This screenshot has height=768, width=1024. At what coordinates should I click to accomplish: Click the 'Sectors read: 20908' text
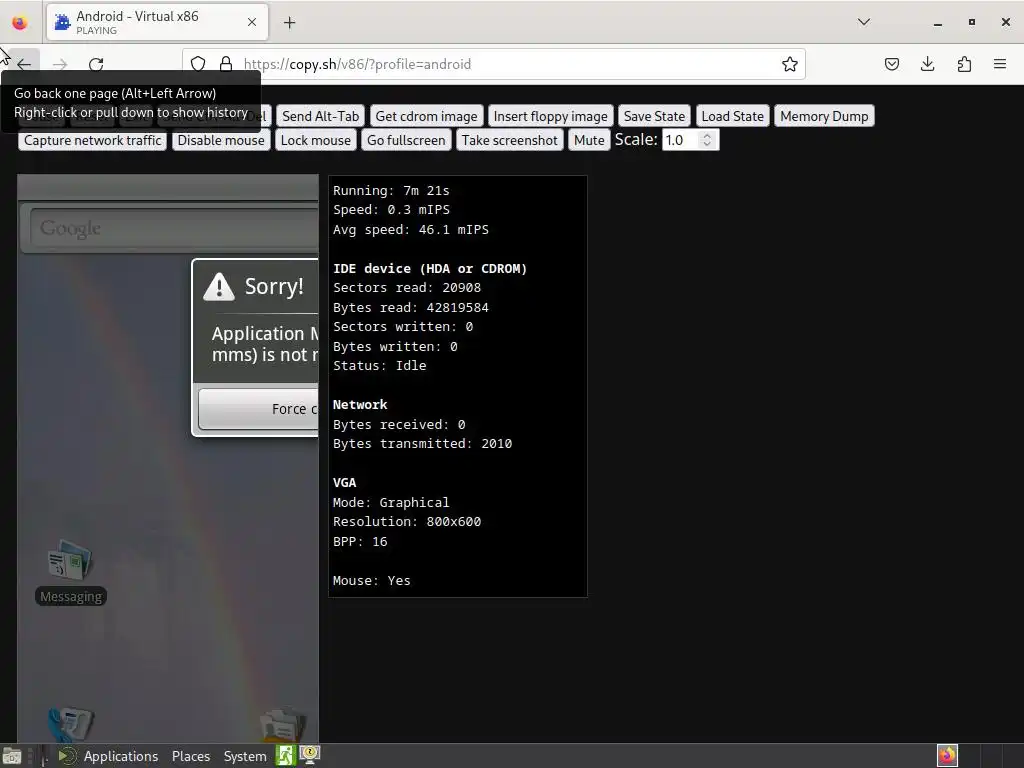tap(407, 288)
